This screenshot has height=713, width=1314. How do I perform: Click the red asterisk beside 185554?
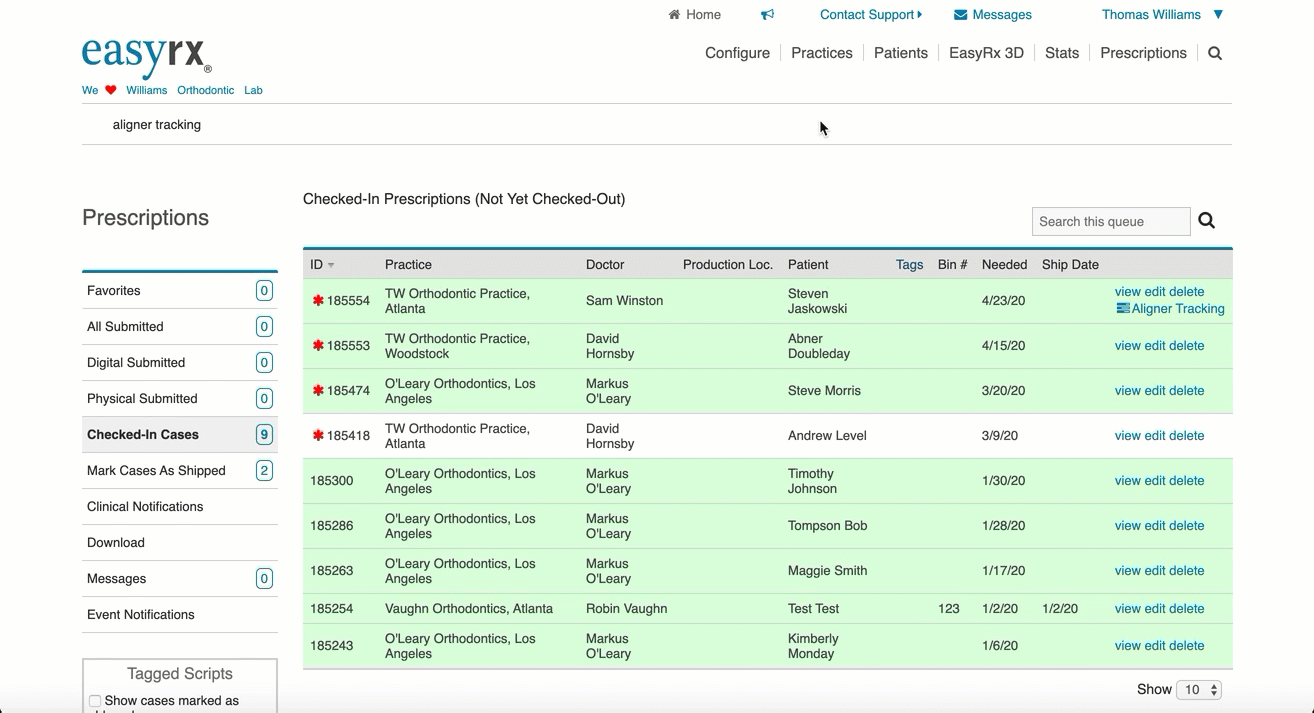point(318,301)
